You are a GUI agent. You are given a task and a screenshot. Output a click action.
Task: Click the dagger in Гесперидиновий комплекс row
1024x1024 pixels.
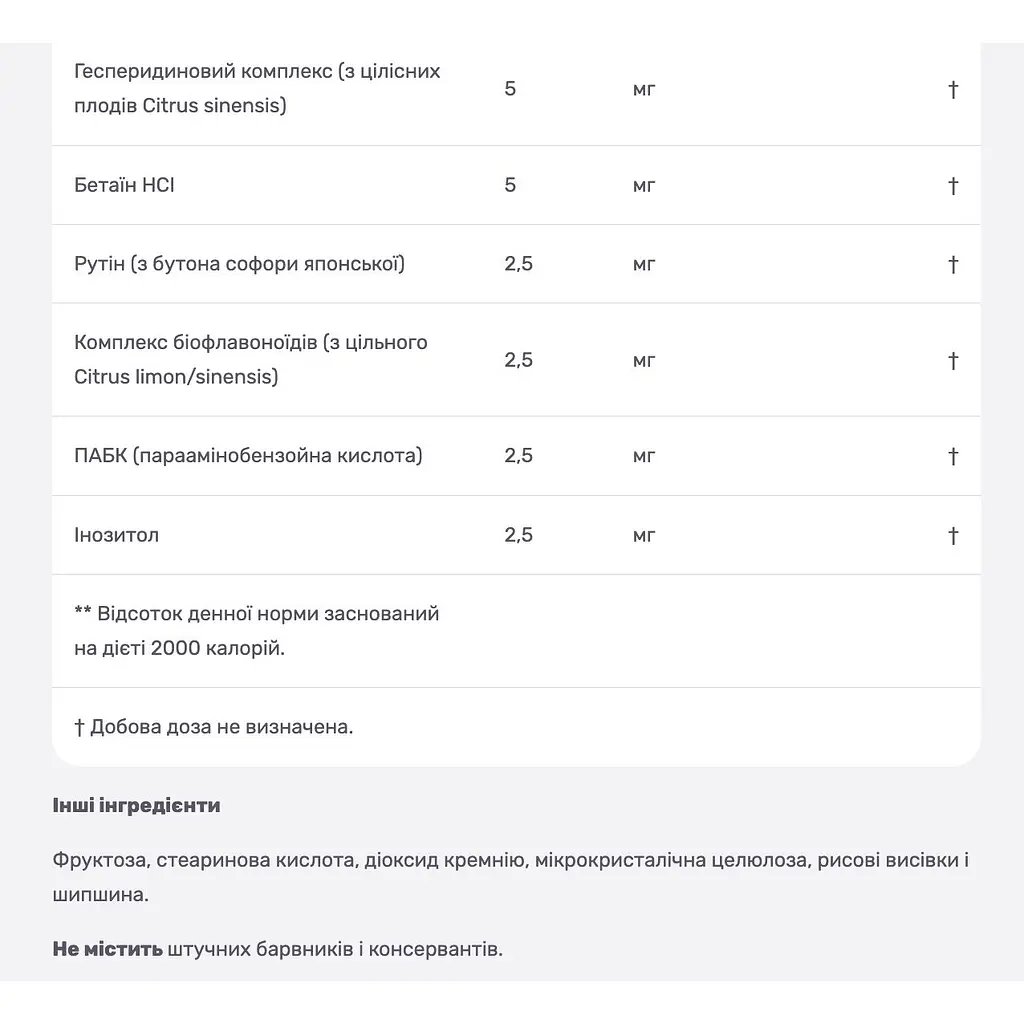953,89
